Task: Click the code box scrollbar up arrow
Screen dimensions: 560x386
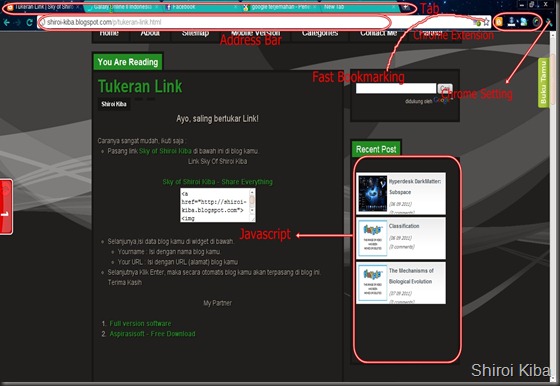Action: click(x=252, y=192)
